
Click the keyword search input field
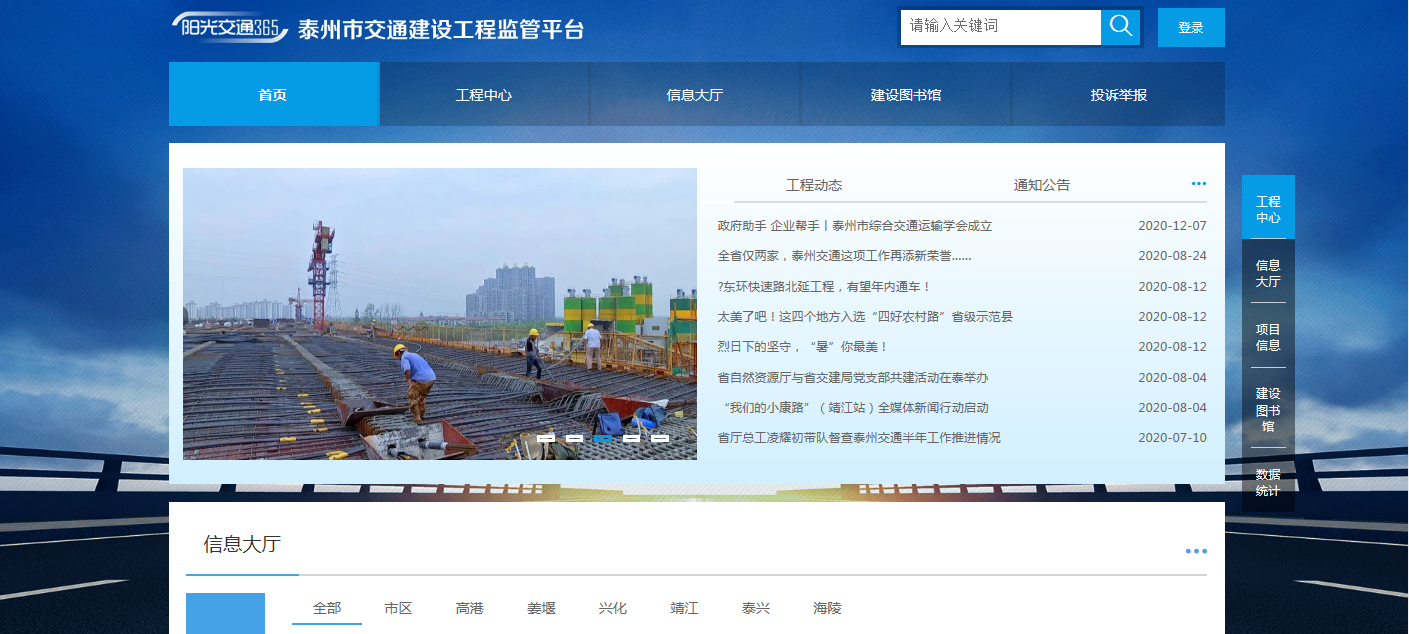(1000, 27)
